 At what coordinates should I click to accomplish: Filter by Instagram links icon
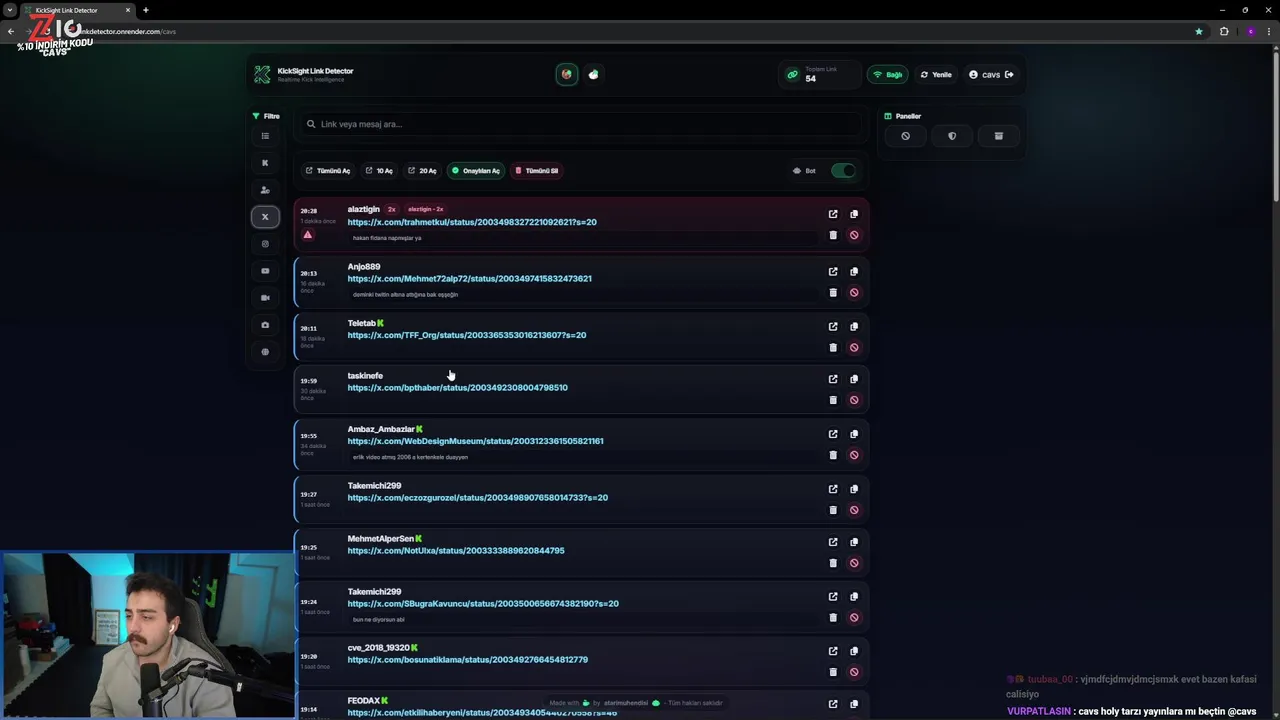[x=265, y=244]
